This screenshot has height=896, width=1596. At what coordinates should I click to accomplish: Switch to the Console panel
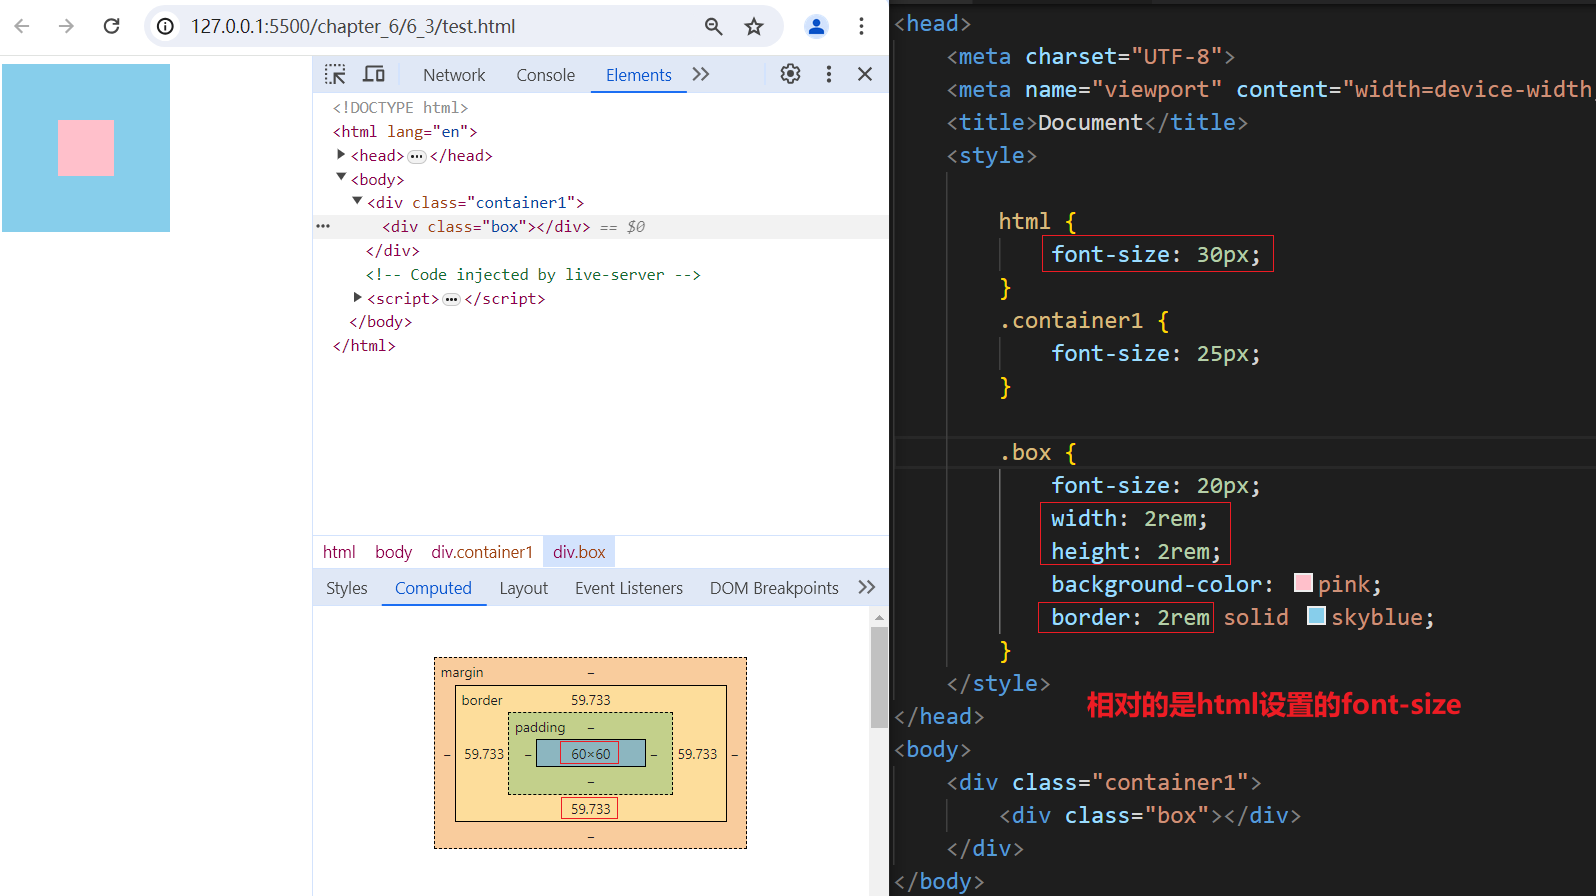point(545,75)
